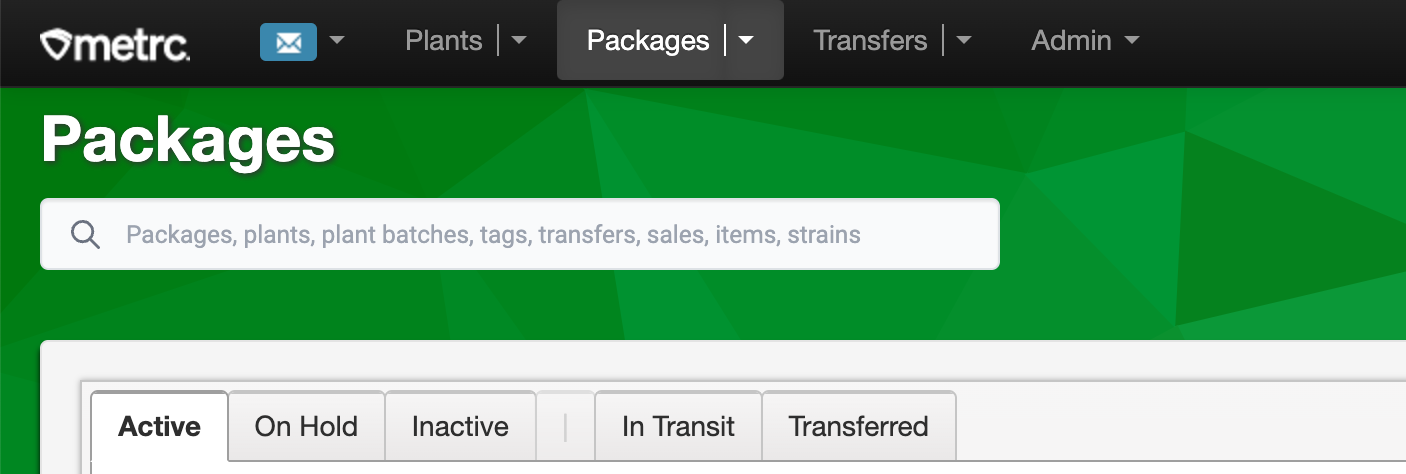View the Transferred tab
Viewport: 1406px width, 474px height.
[x=858, y=427]
